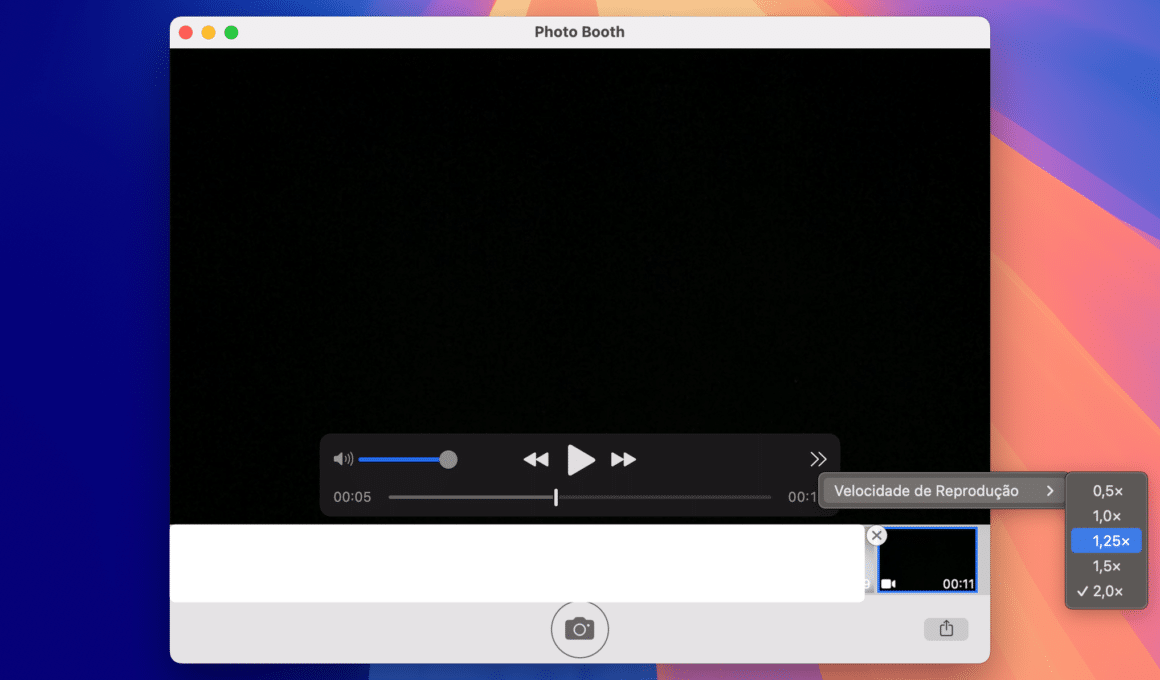Viewport: 1160px width, 680px height.
Task: Take a photo with the camera button
Action: (x=579, y=629)
